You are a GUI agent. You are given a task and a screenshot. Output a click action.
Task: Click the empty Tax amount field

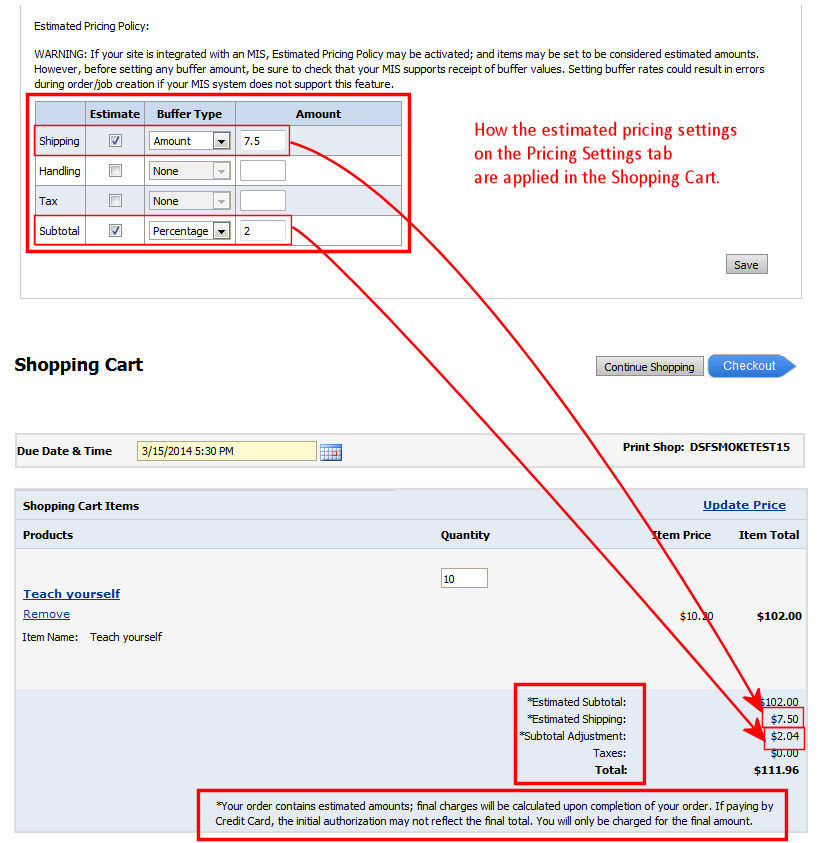[263, 201]
